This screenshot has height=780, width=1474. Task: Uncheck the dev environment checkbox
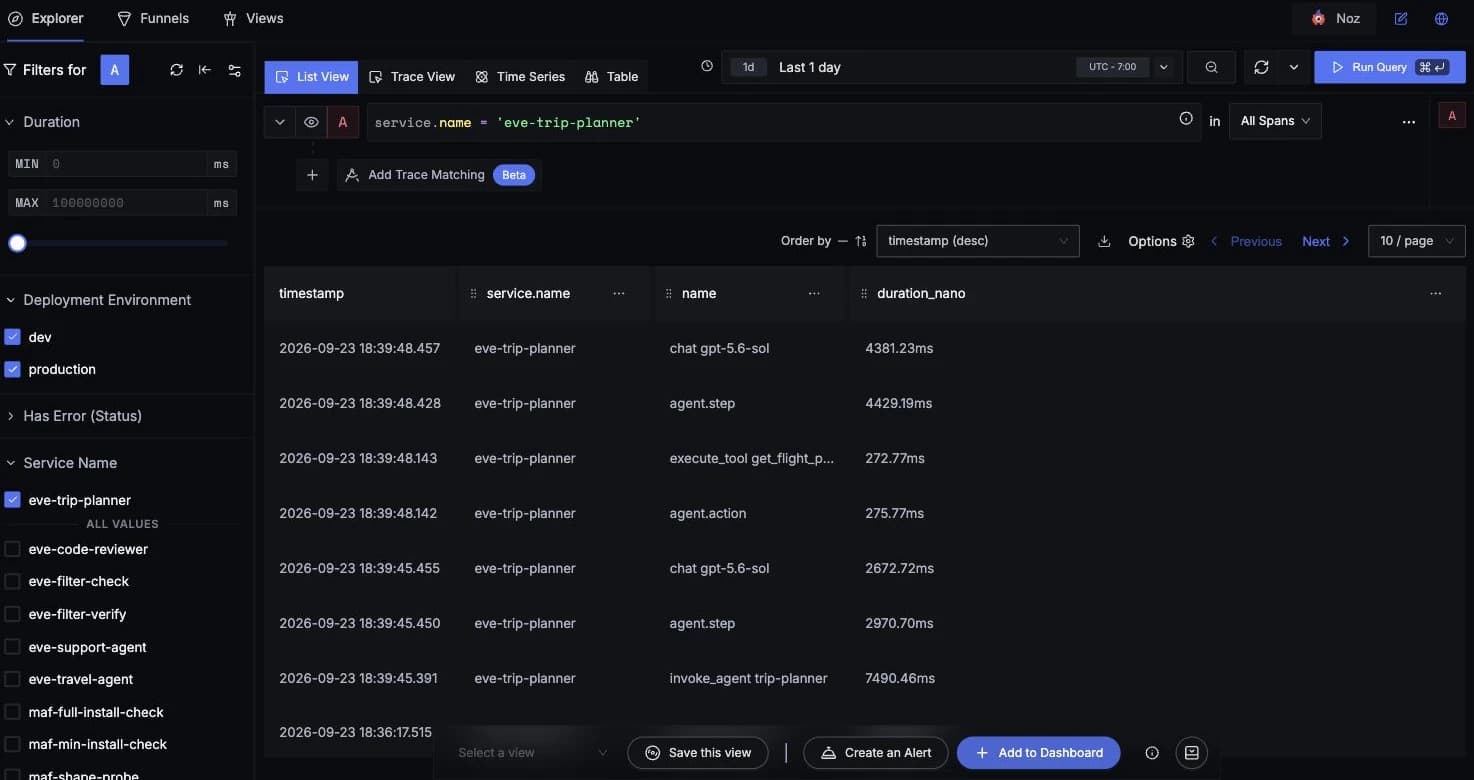tap(13, 337)
